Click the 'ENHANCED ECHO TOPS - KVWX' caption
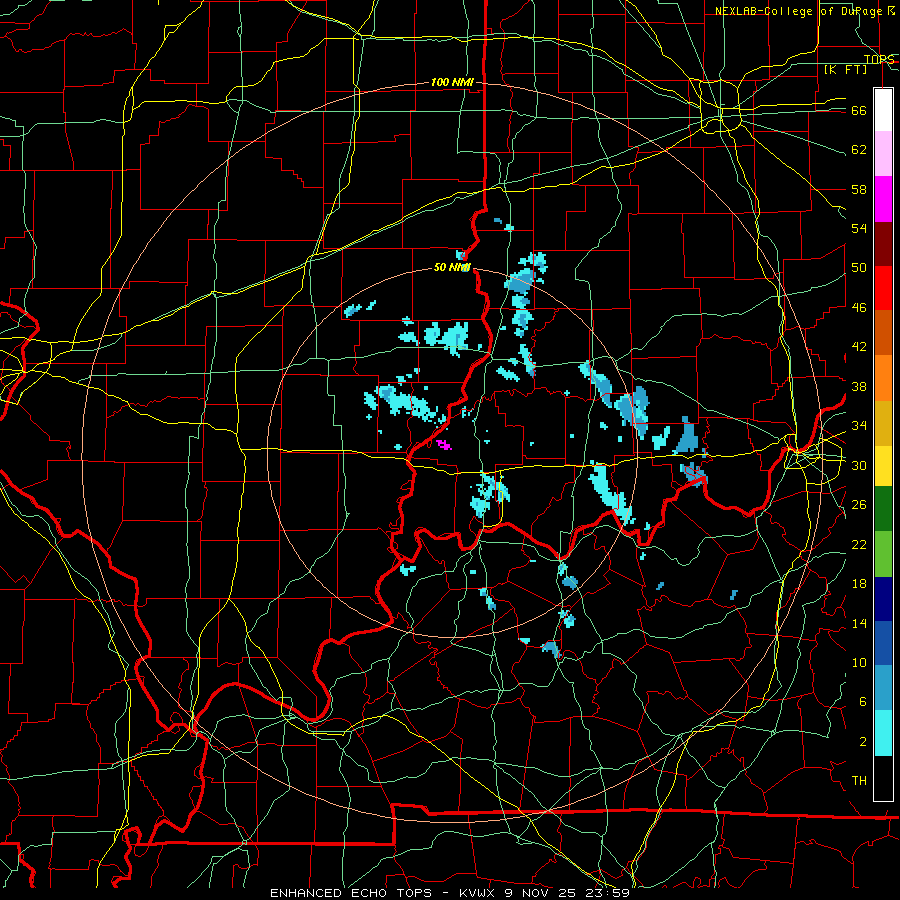The width and height of the screenshot is (900, 900). click(x=383, y=893)
